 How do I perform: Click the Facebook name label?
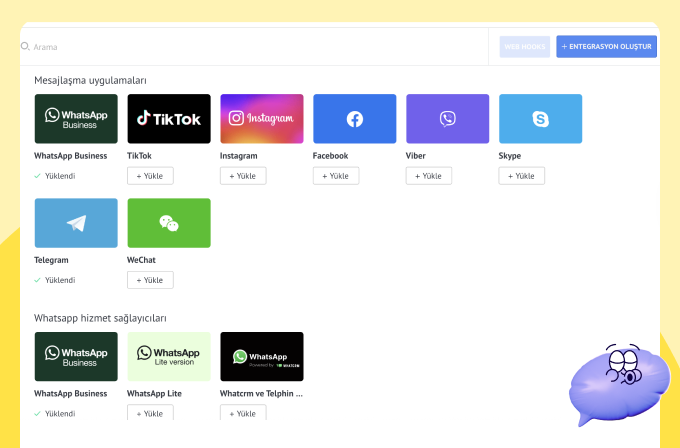(x=330, y=156)
